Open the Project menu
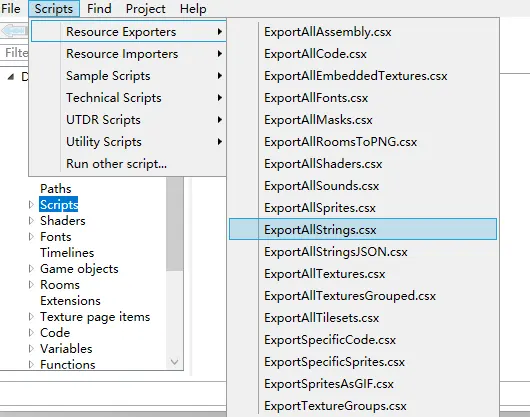Viewport: 530px width, 417px height. point(145,8)
